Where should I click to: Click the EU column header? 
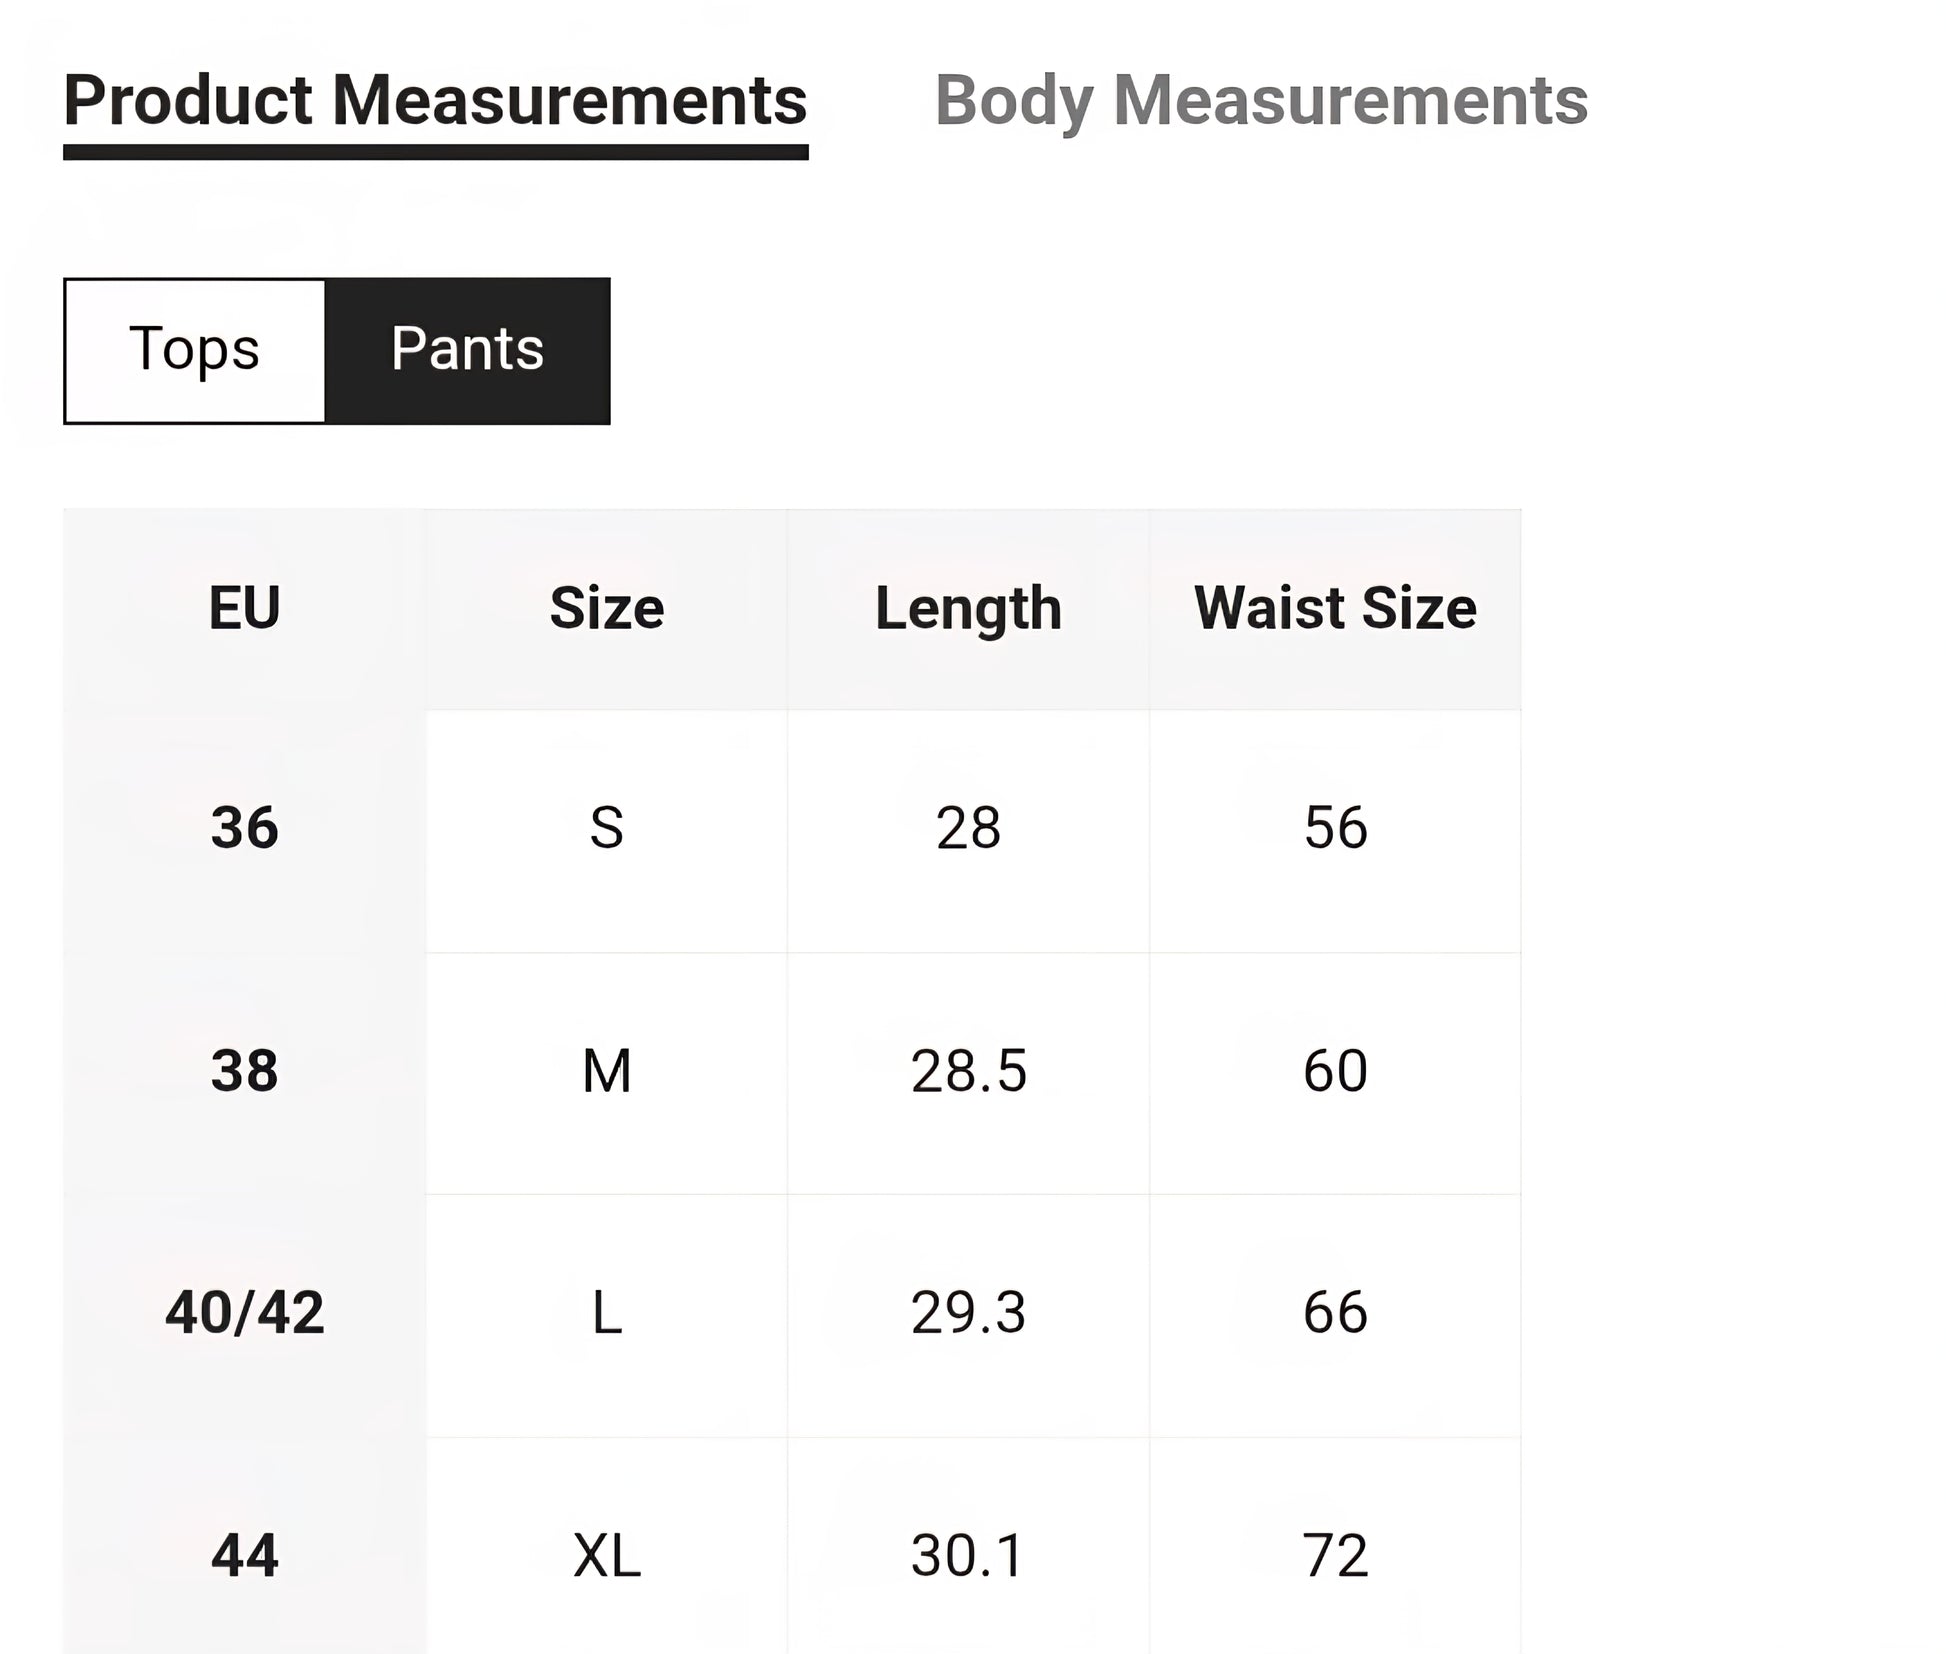tap(244, 608)
